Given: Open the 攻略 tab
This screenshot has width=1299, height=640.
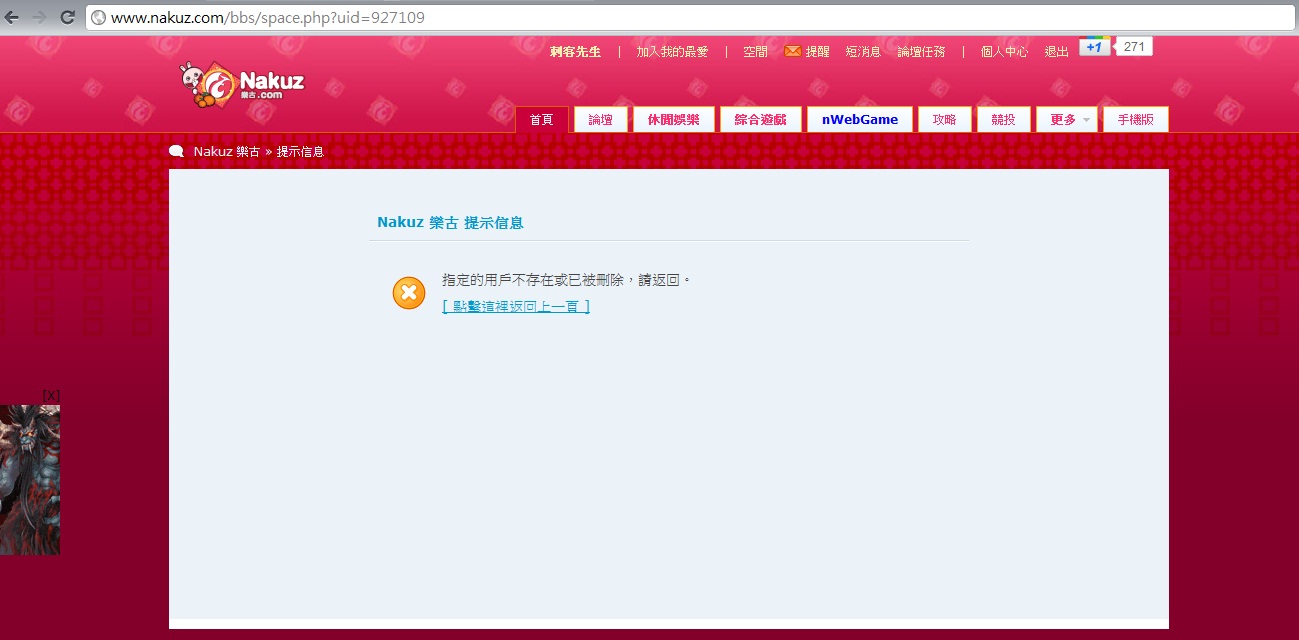Looking at the screenshot, I should [x=944, y=120].
